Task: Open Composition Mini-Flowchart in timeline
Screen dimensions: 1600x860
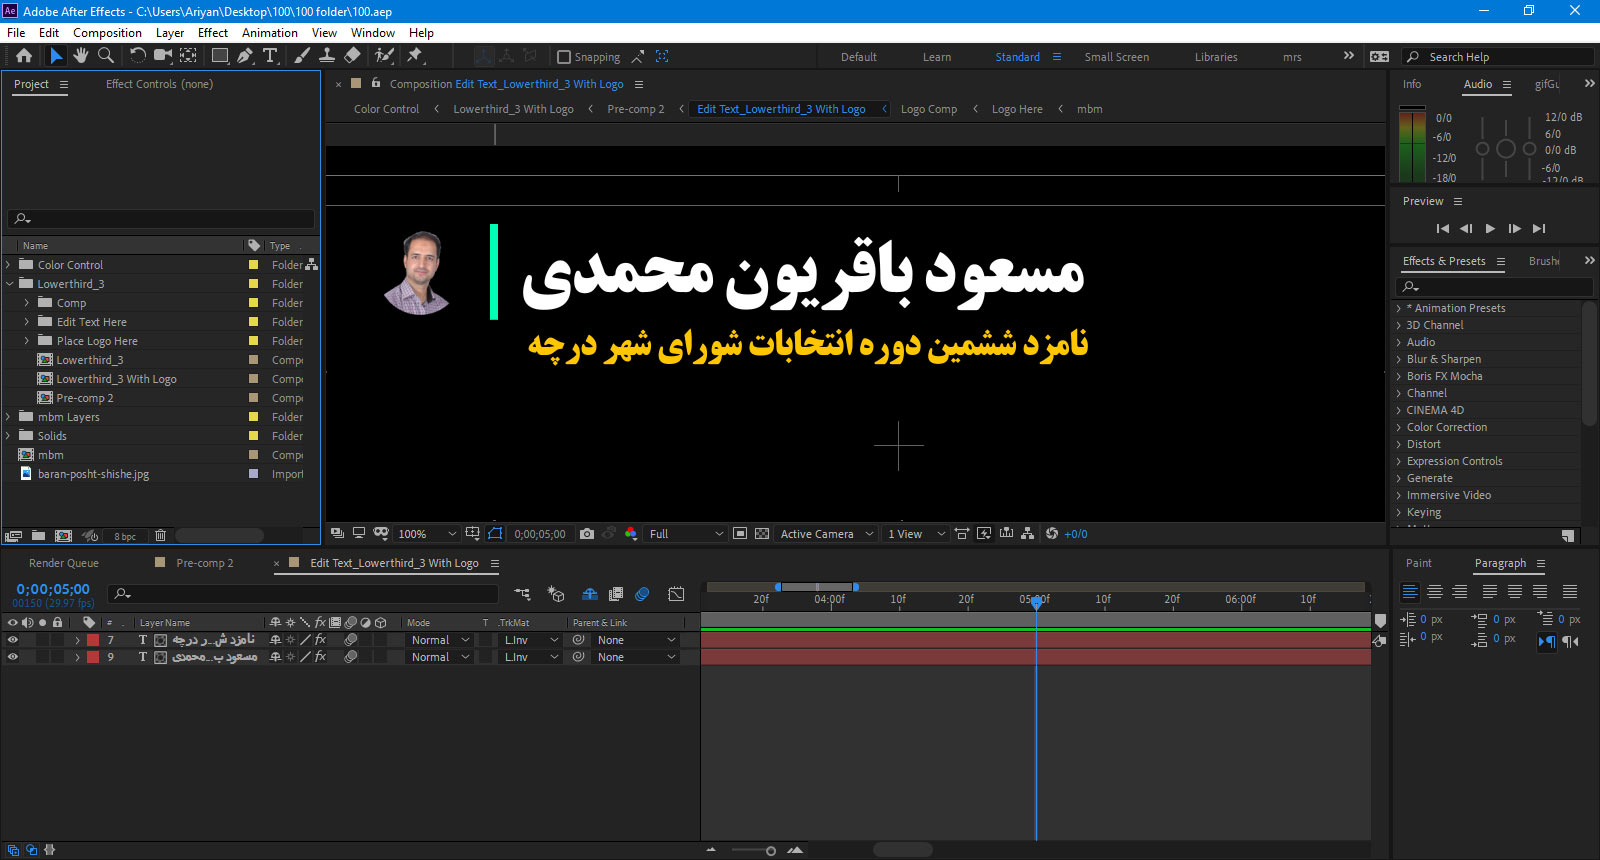Action: [522, 594]
